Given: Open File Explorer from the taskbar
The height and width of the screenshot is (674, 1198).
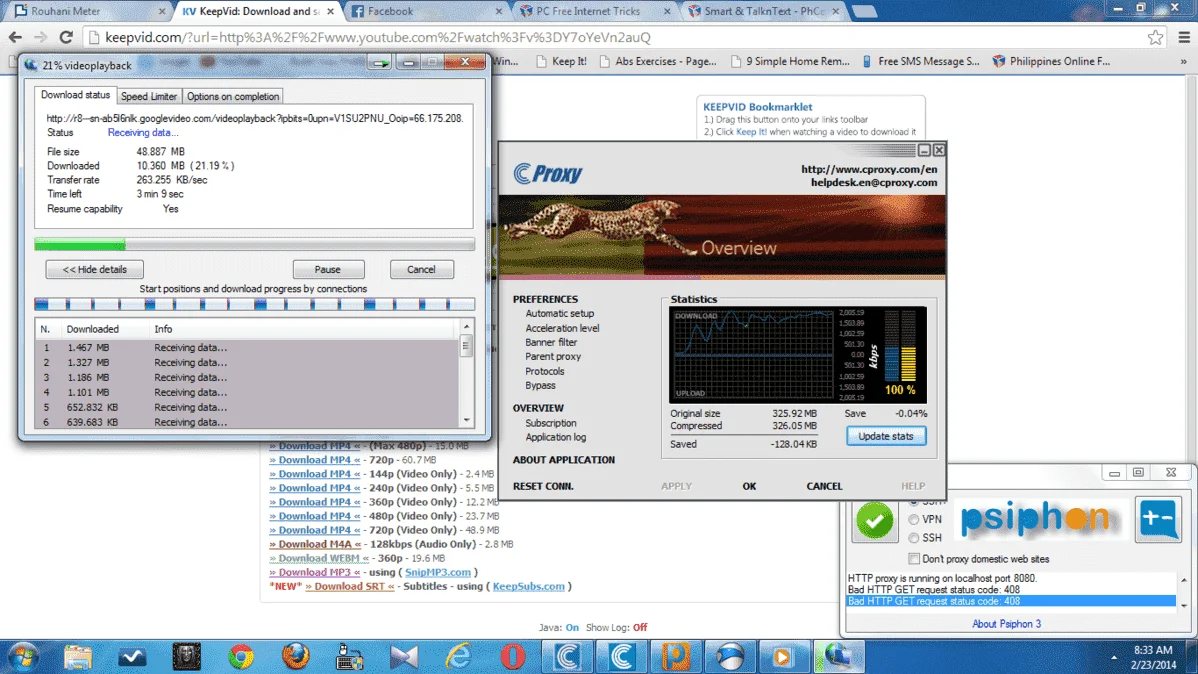Looking at the screenshot, I should click(78, 656).
